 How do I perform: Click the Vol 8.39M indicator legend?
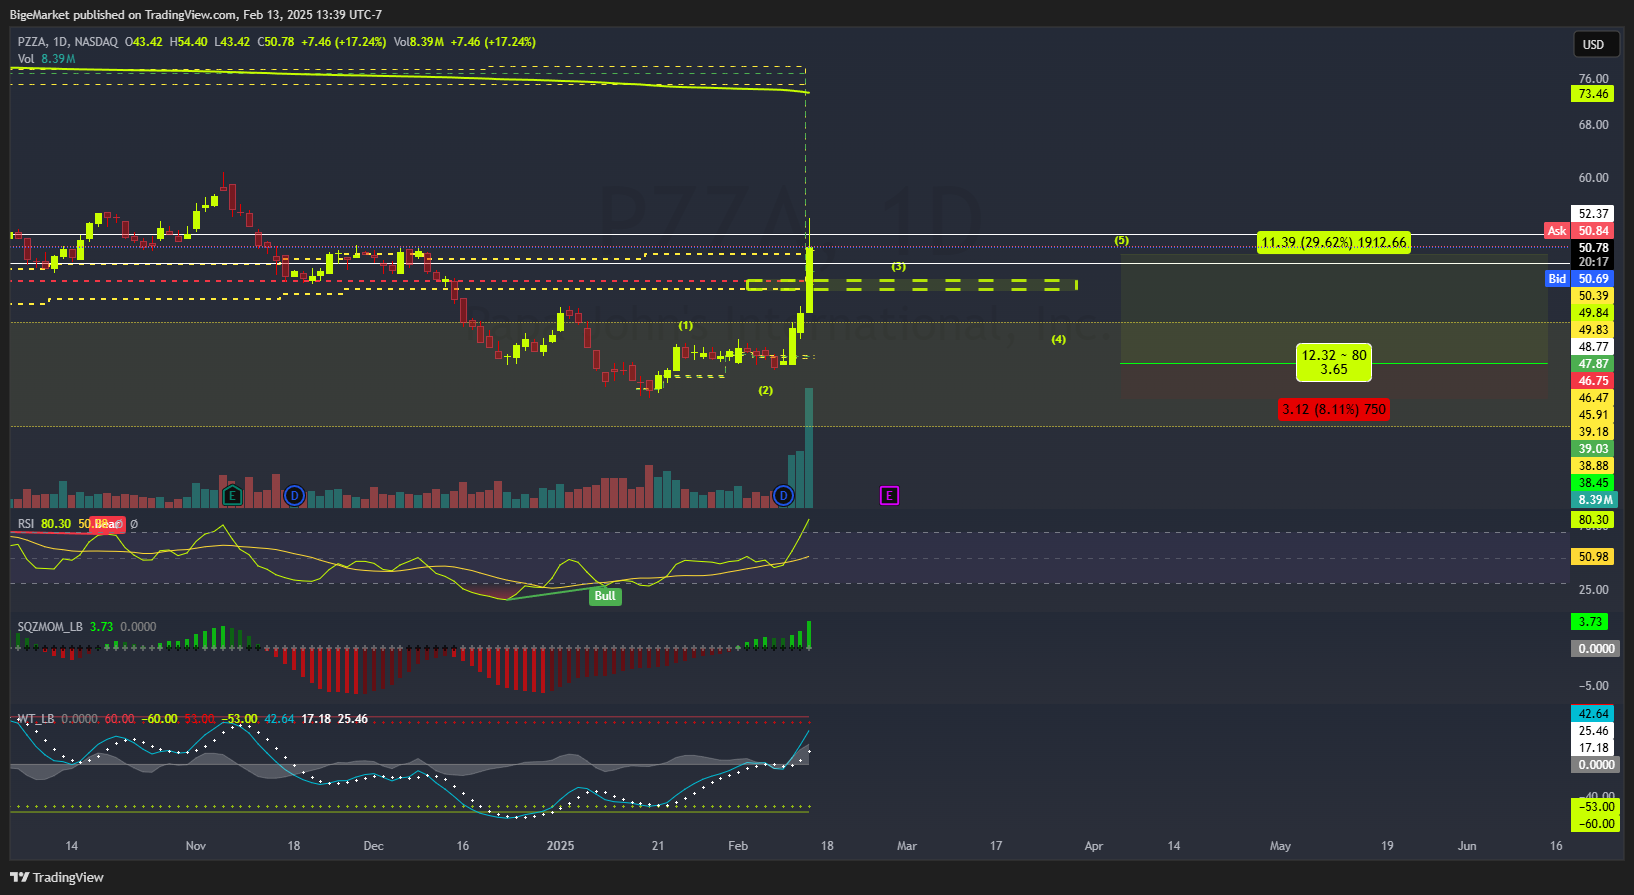coord(46,59)
